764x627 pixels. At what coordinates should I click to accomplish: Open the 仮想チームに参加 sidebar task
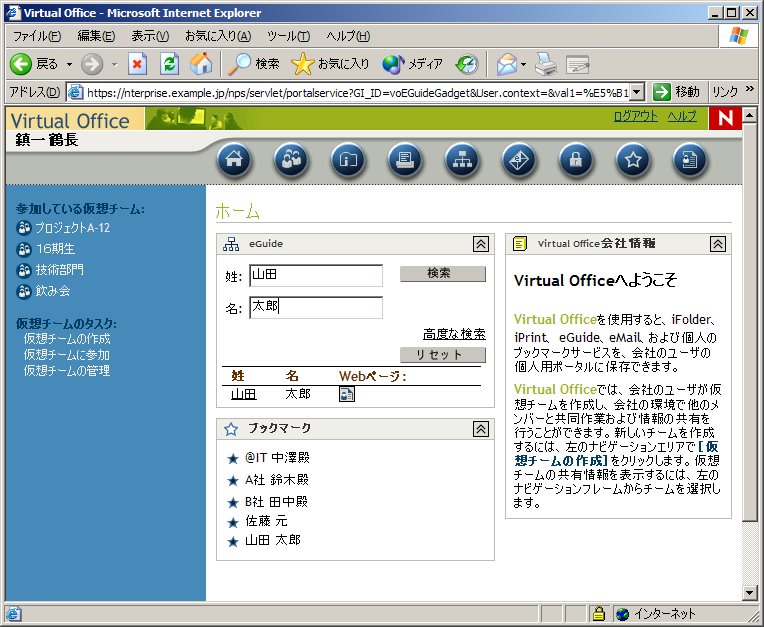(67, 355)
